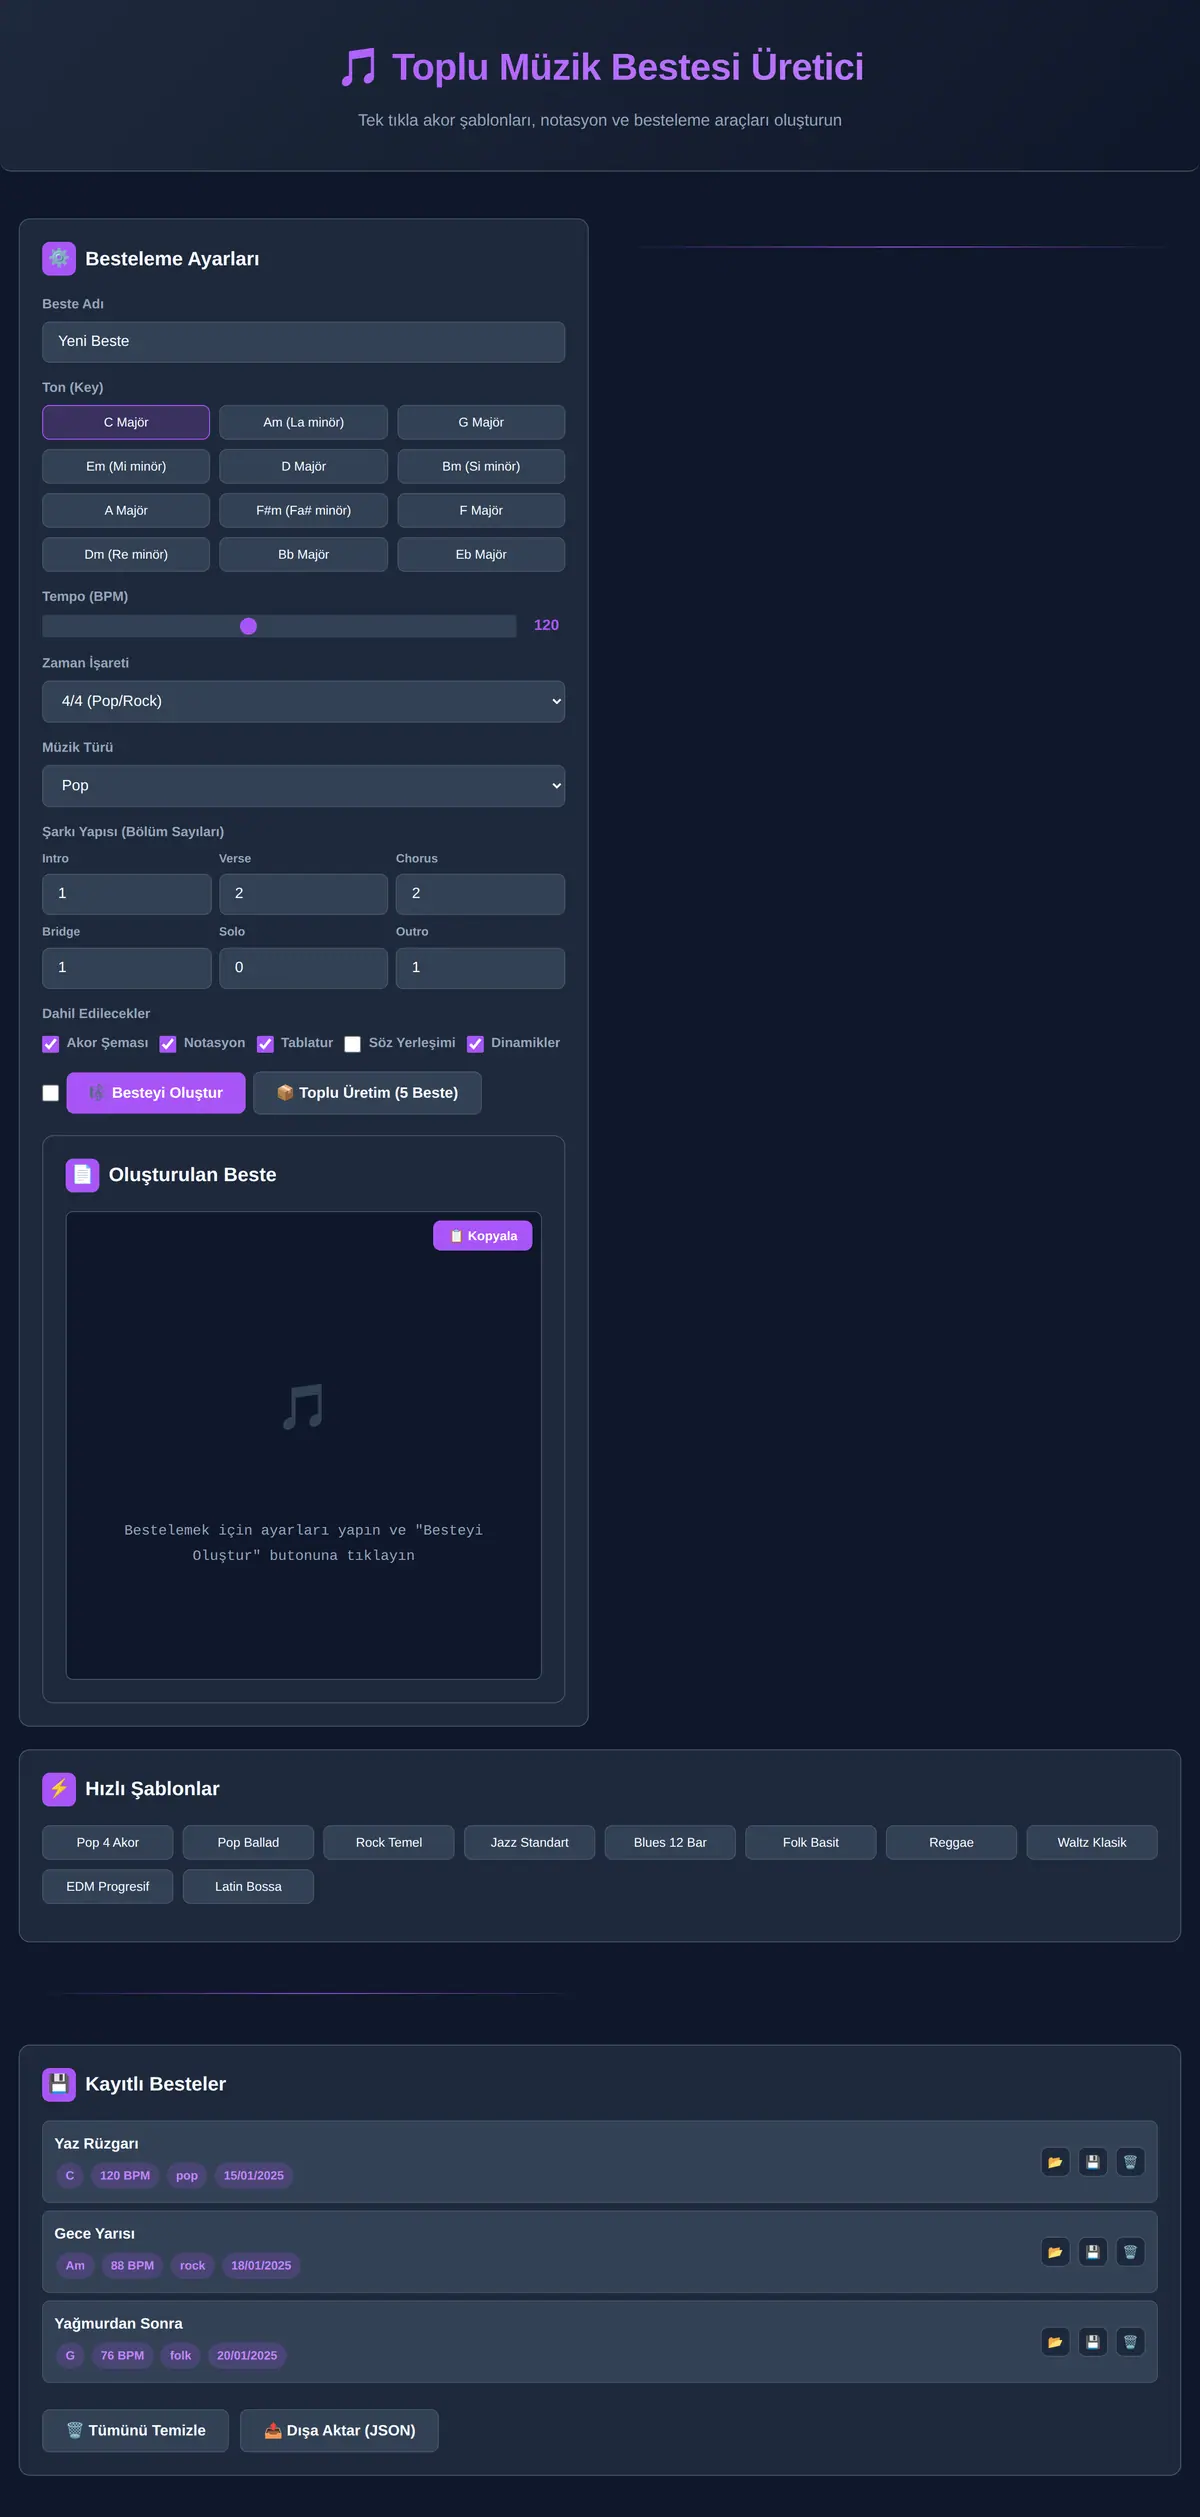Screen dimensions: 1200x2517
Task: Click the Chorus count field
Action: tap(480, 894)
